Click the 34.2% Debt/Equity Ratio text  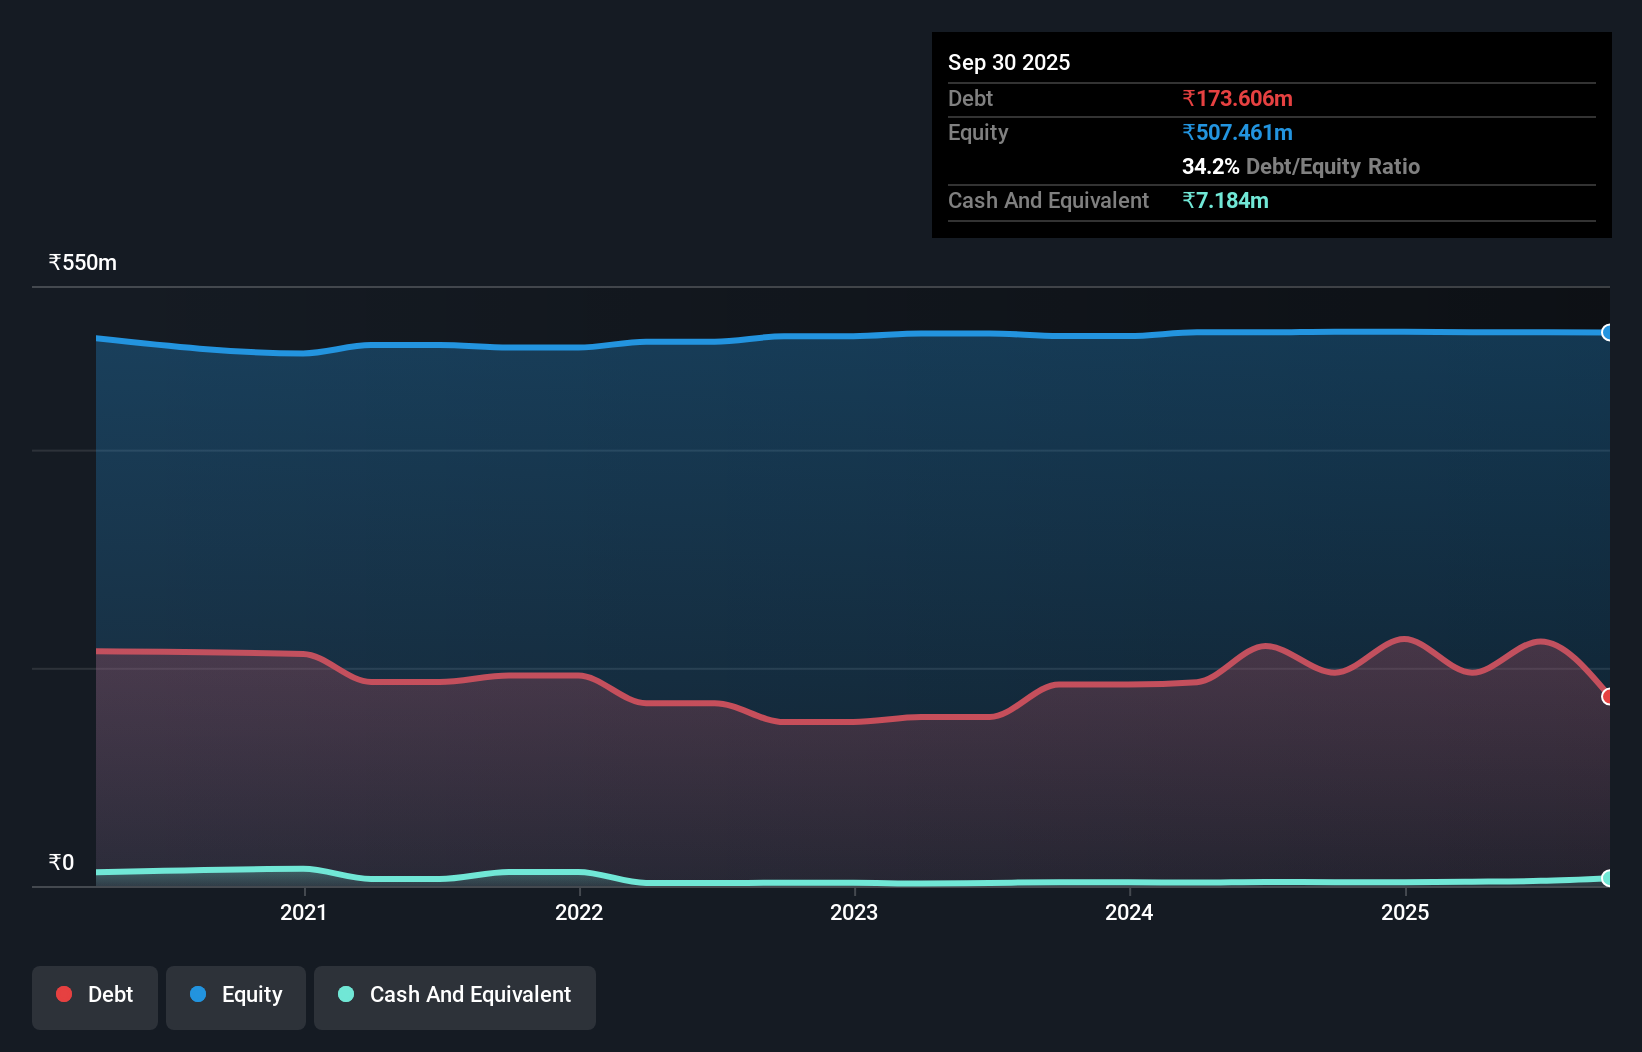pos(1301,166)
